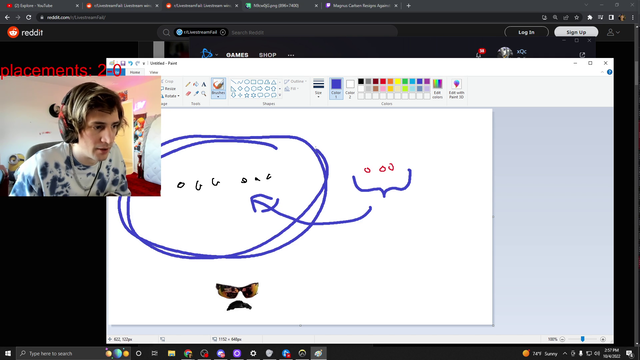This screenshot has height=360, width=640.
Task: Pick the red color swatch
Action: pyautogui.click(x=383, y=82)
